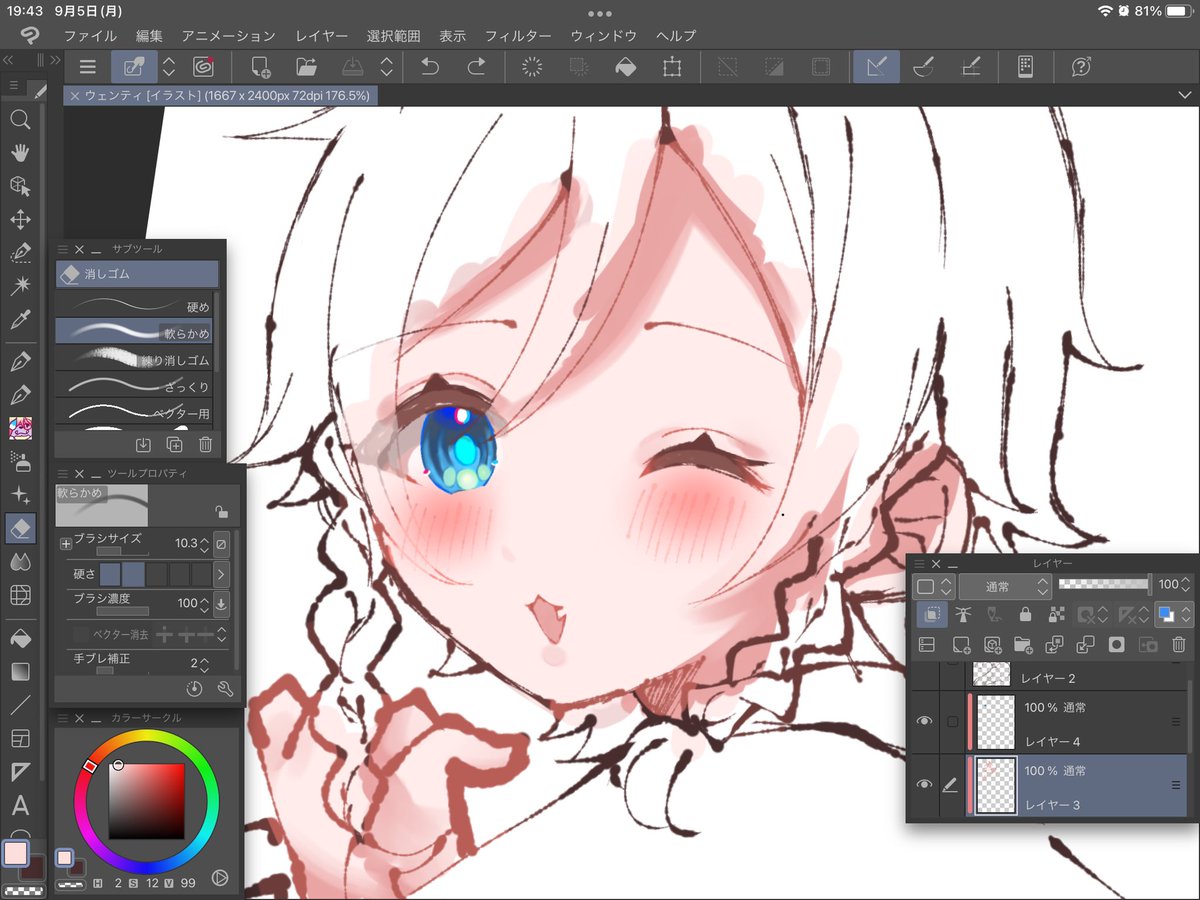Create new layer folder in Layer panel
Screen dimensions: 1200x900
coord(1023,645)
